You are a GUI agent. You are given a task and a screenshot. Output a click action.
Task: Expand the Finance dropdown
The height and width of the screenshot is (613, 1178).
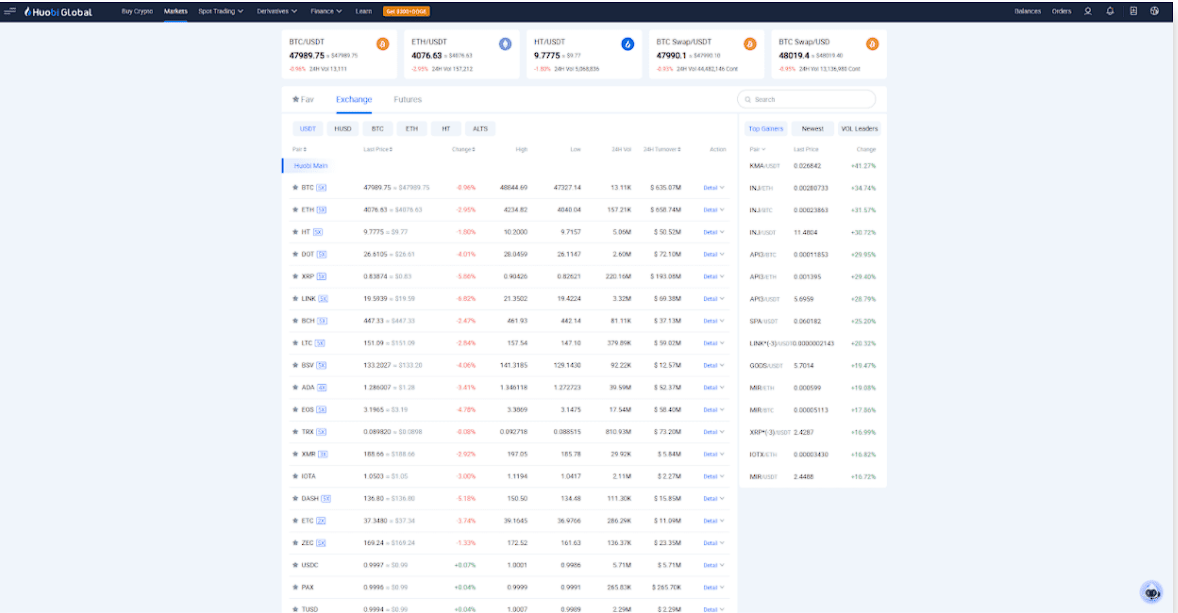[x=326, y=11]
